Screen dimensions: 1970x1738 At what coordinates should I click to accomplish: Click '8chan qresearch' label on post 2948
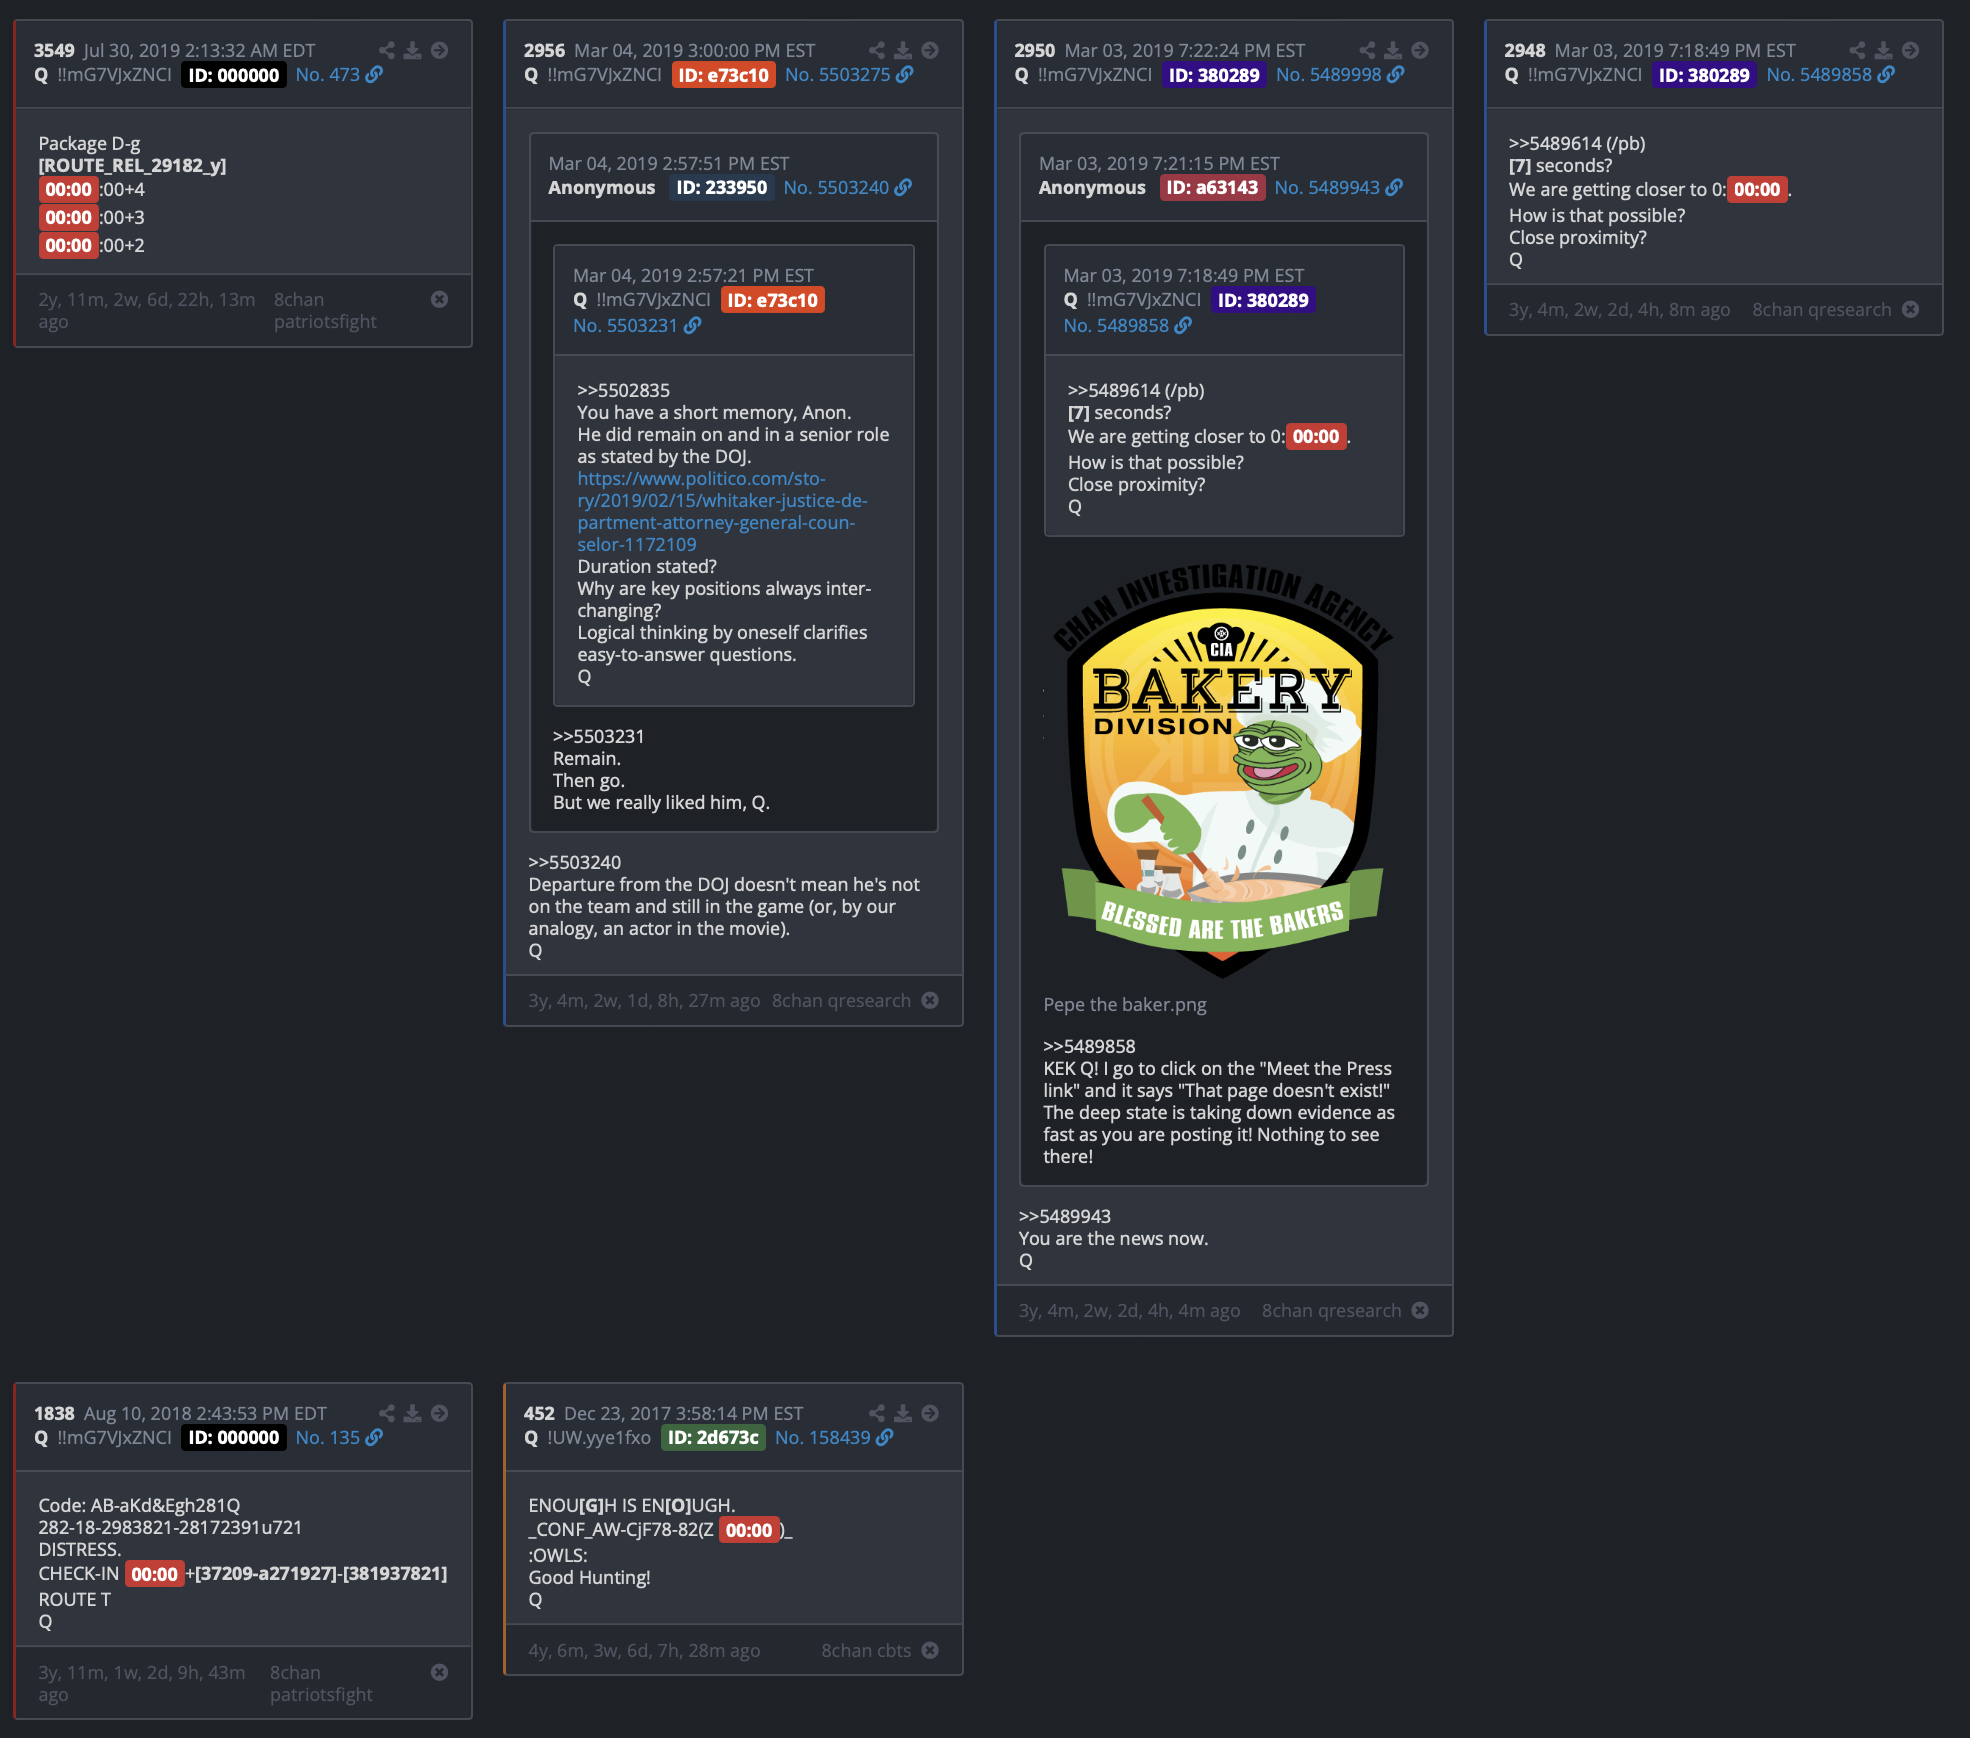pos(1822,309)
